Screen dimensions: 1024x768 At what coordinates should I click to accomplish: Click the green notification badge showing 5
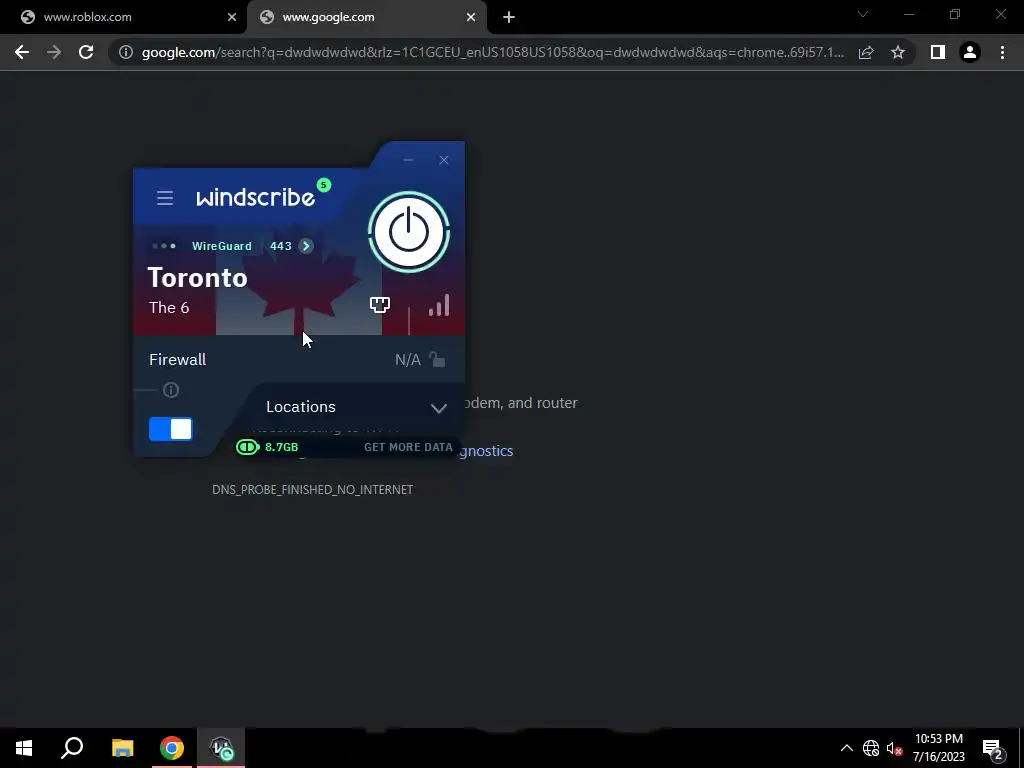(x=323, y=185)
